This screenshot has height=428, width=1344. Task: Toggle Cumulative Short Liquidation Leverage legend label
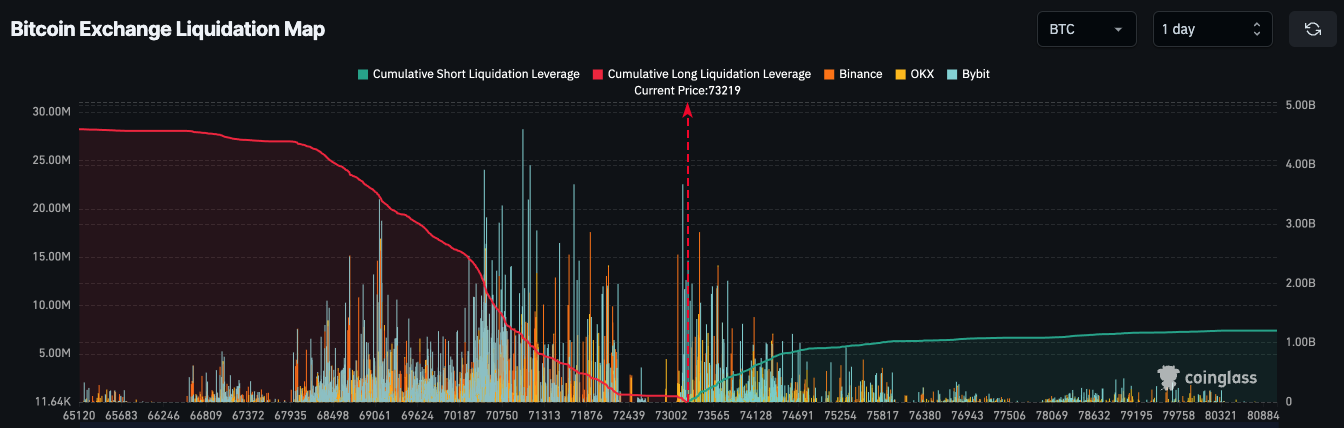475,74
